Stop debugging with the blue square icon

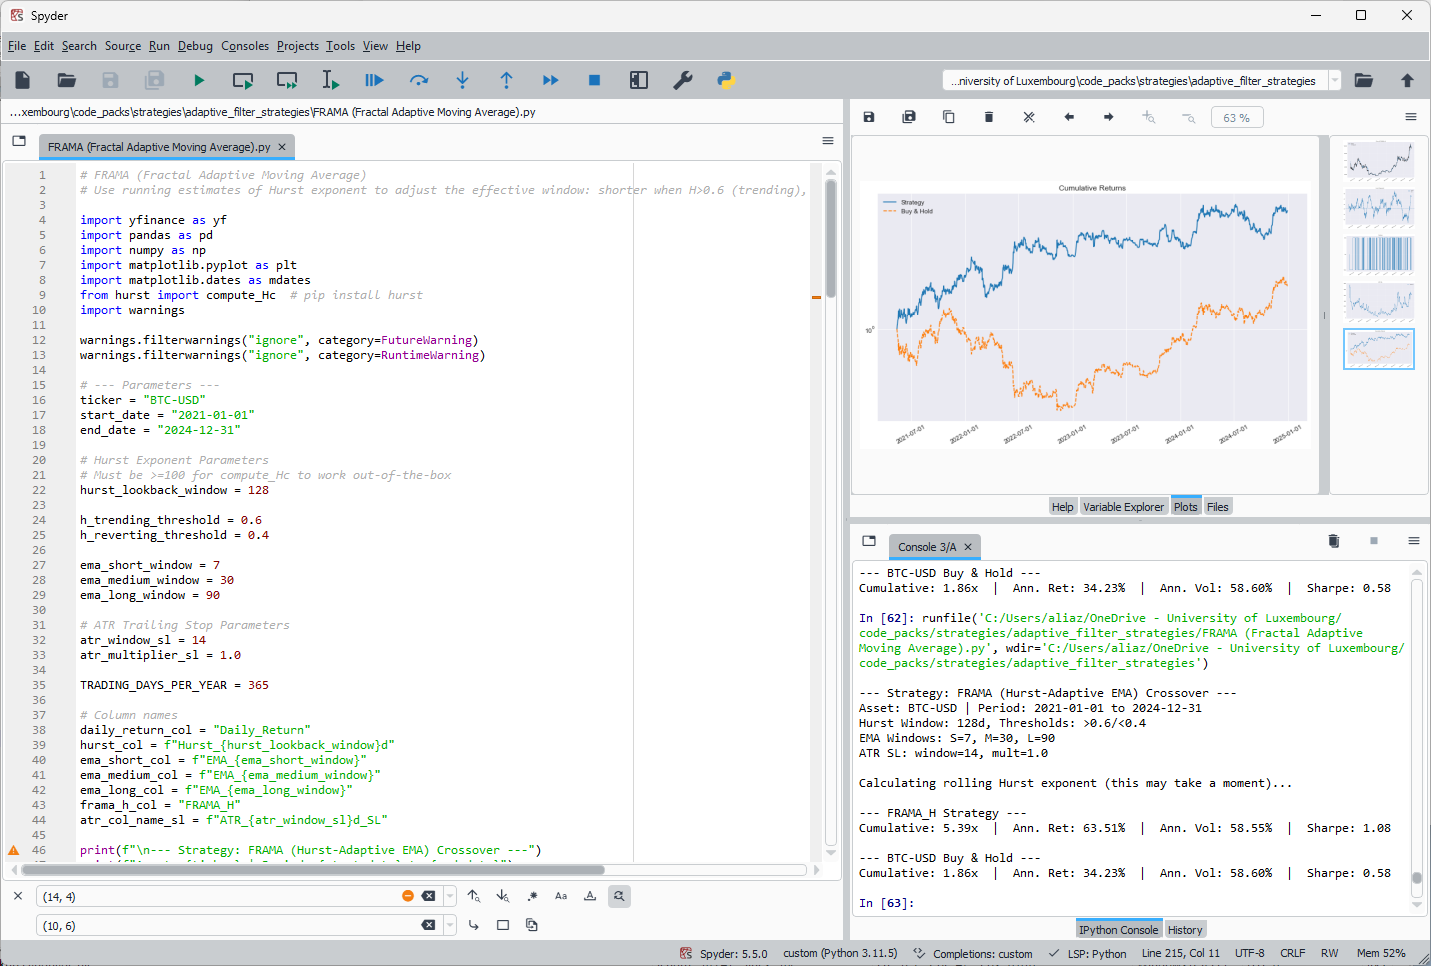(594, 80)
